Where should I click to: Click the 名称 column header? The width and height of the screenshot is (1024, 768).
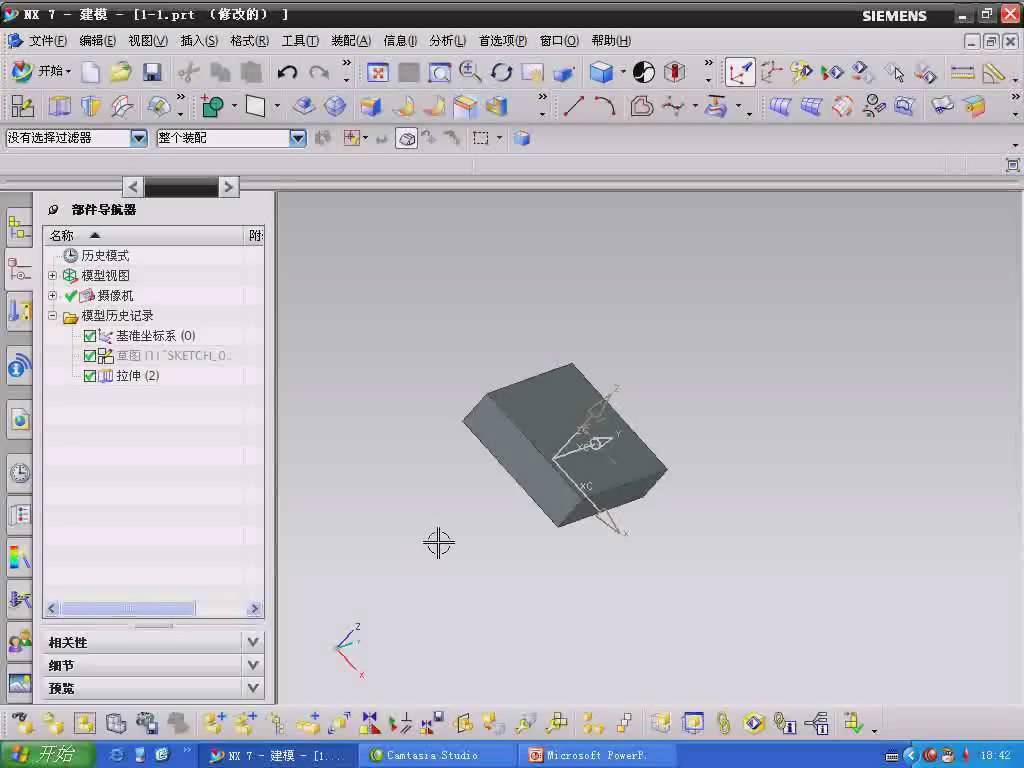pos(144,235)
